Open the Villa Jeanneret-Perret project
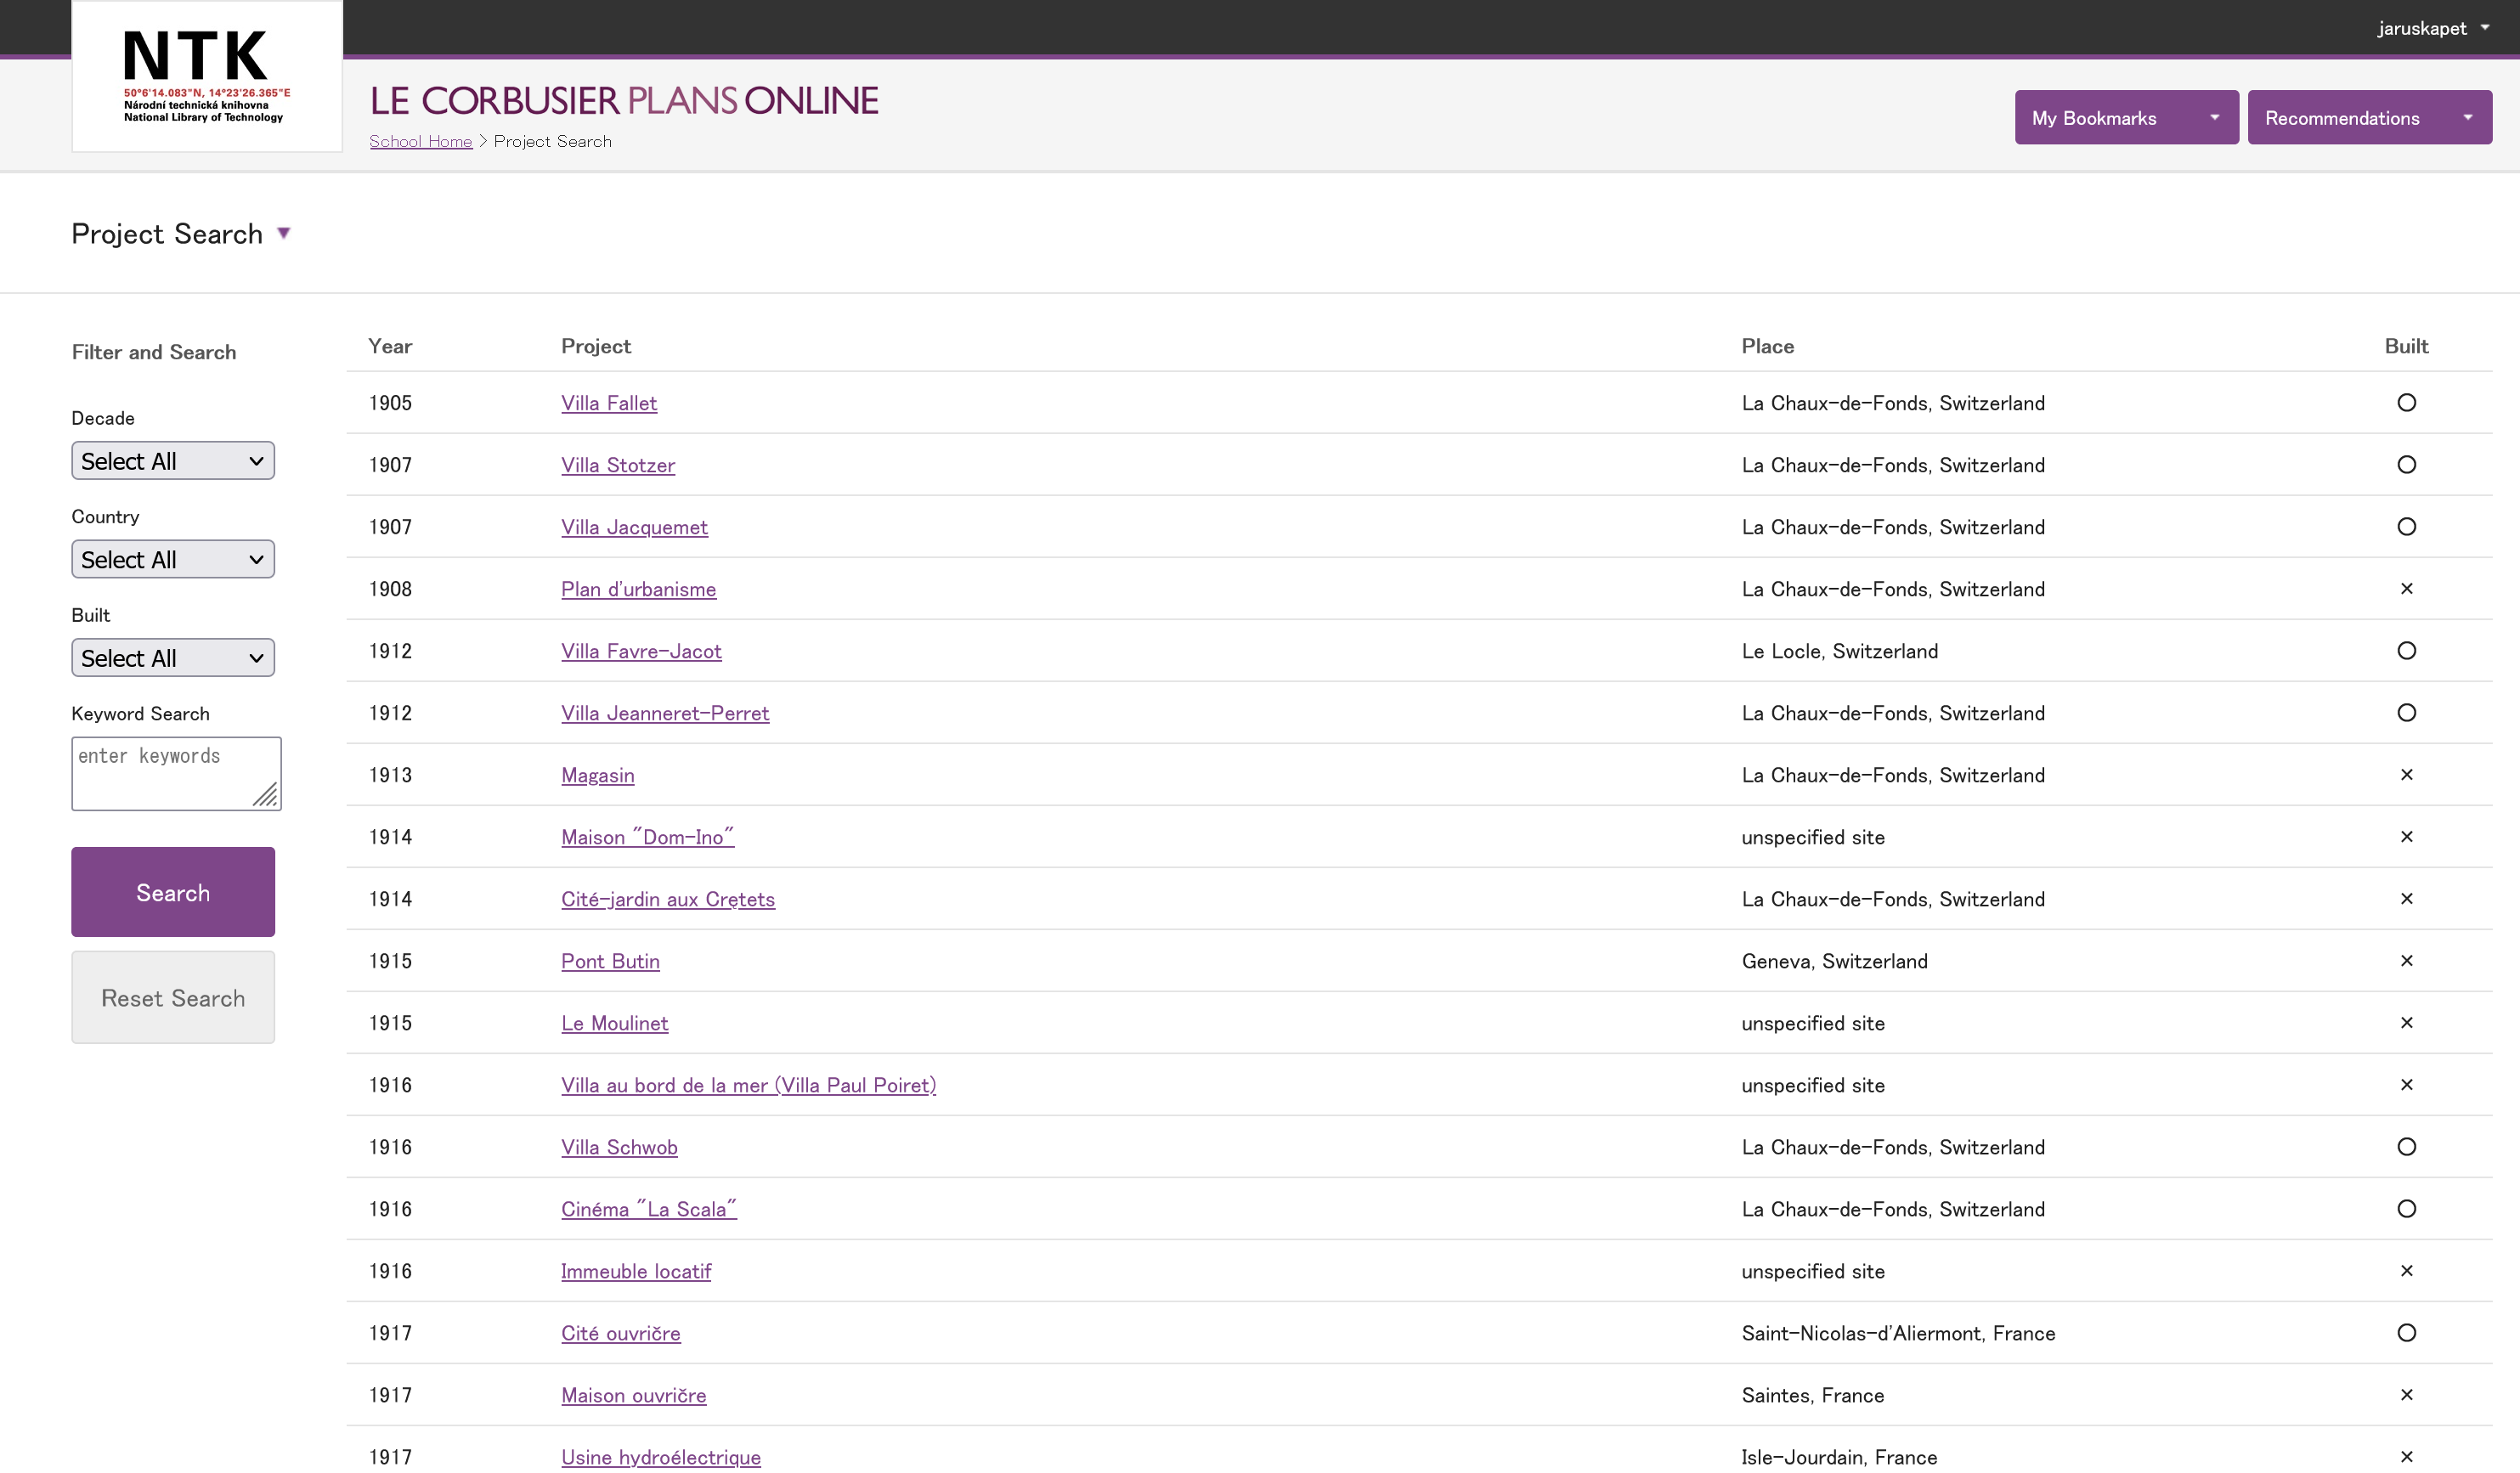Viewport: 2520px width, 1473px height. tap(665, 713)
